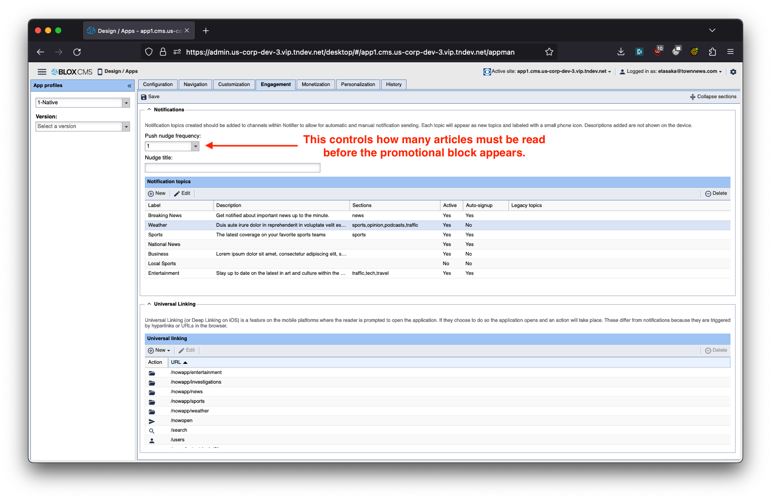
Task: Delete the selected notification topic
Action: [716, 194]
